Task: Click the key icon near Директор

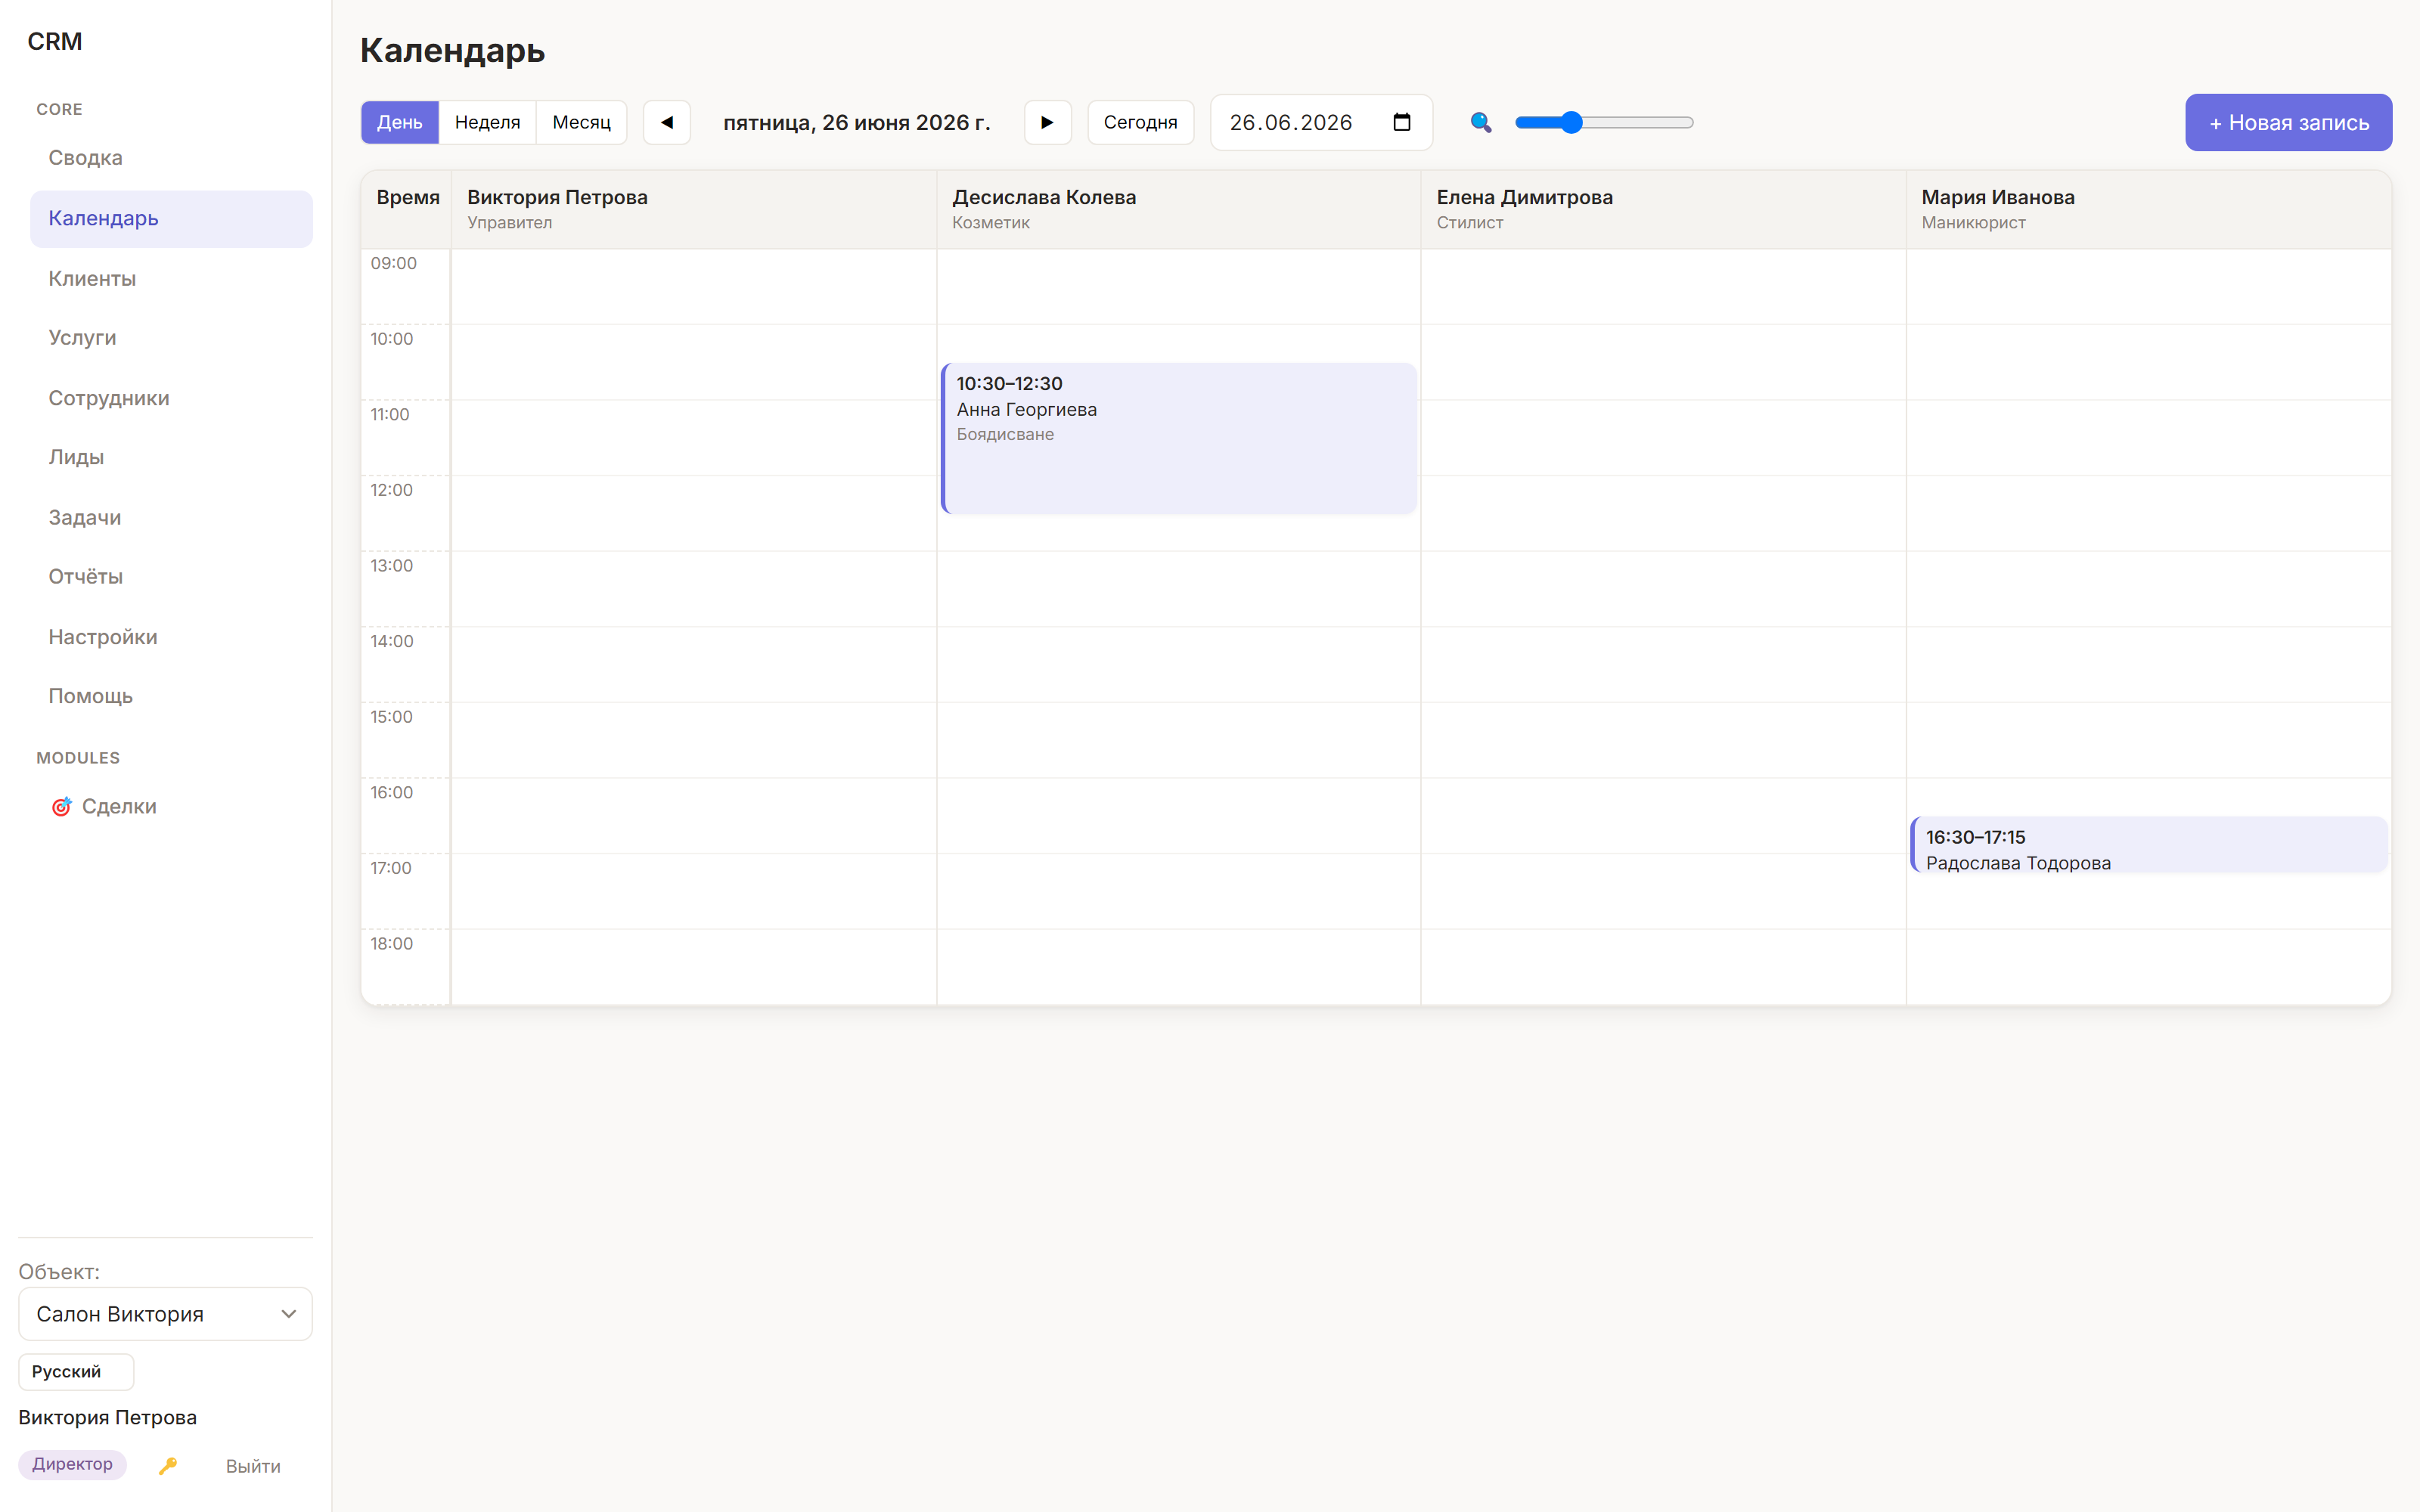Action: (x=168, y=1465)
